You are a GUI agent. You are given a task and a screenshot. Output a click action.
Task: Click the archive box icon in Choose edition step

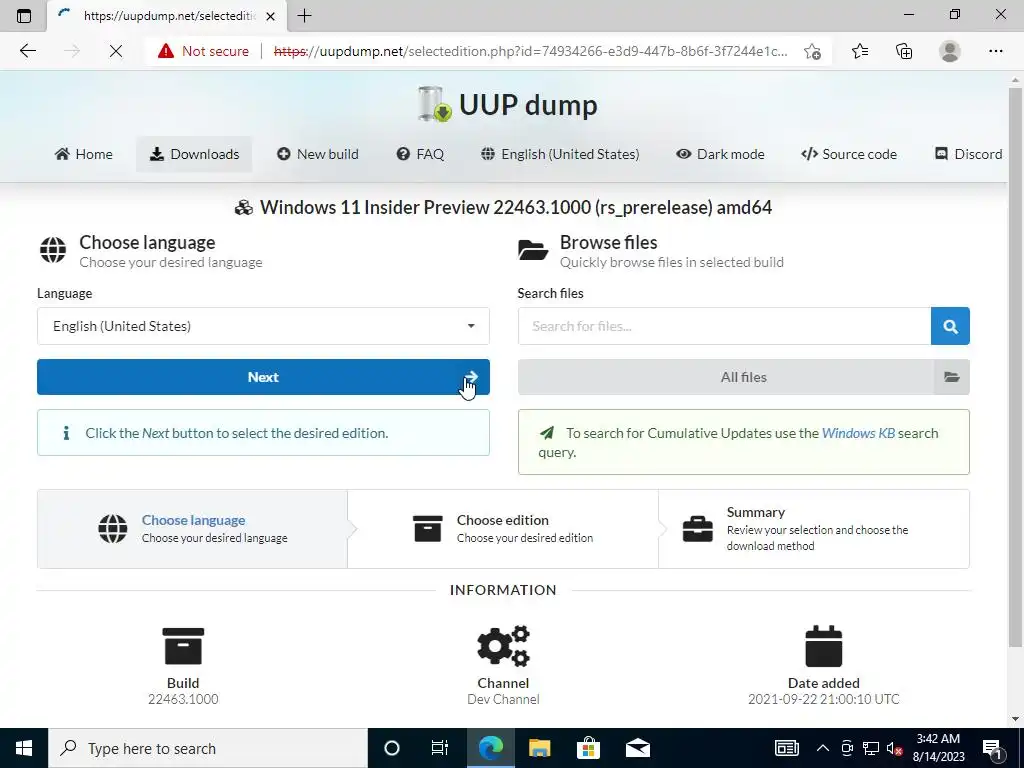pos(428,528)
